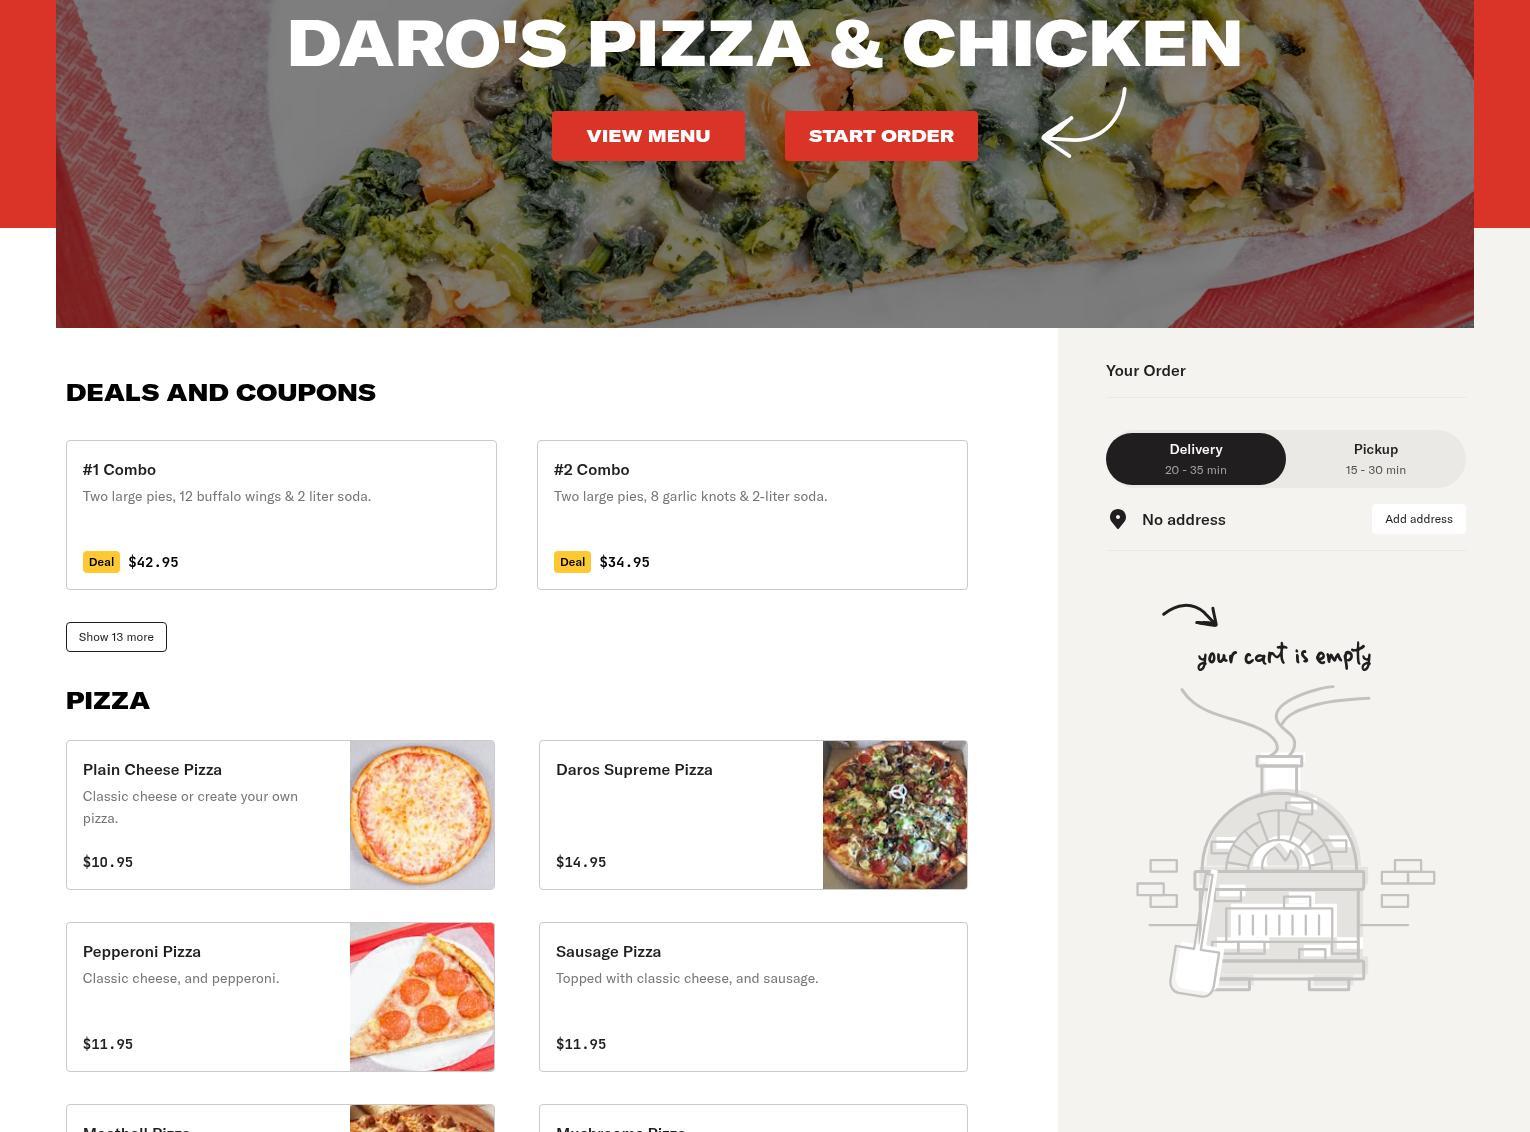Screen dimensions: 1530x1132
Task: Click the View Menu button
Action: click(648, 136)
